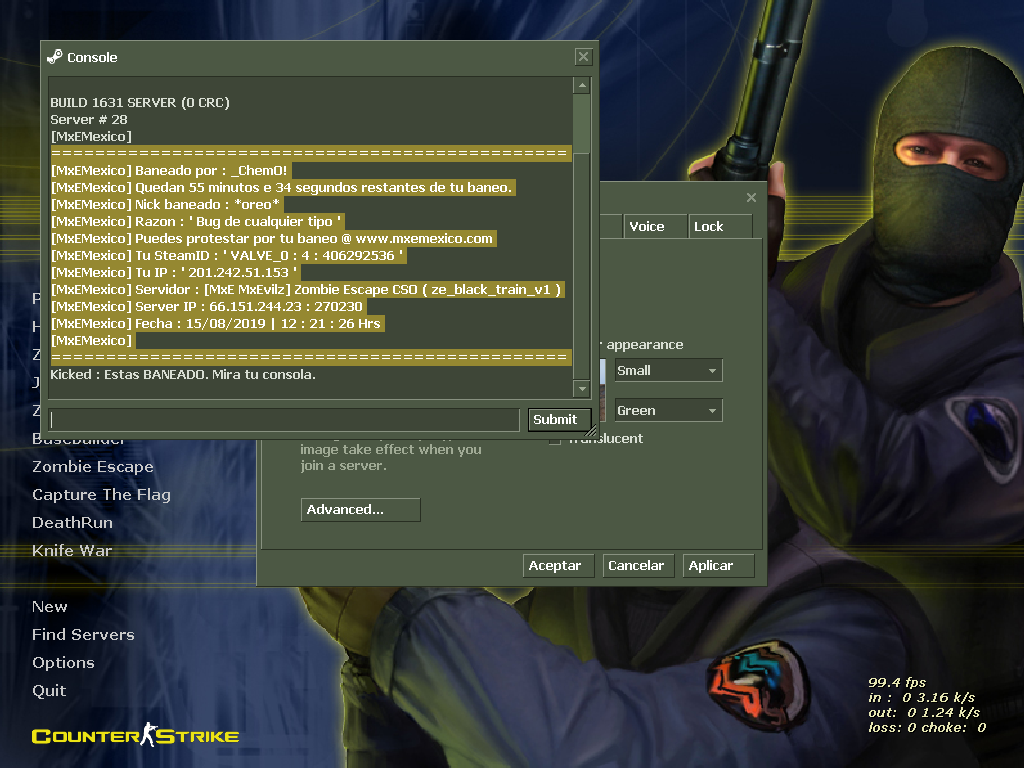Open the Green crosshair color dropdown

[x=668, y=410]
